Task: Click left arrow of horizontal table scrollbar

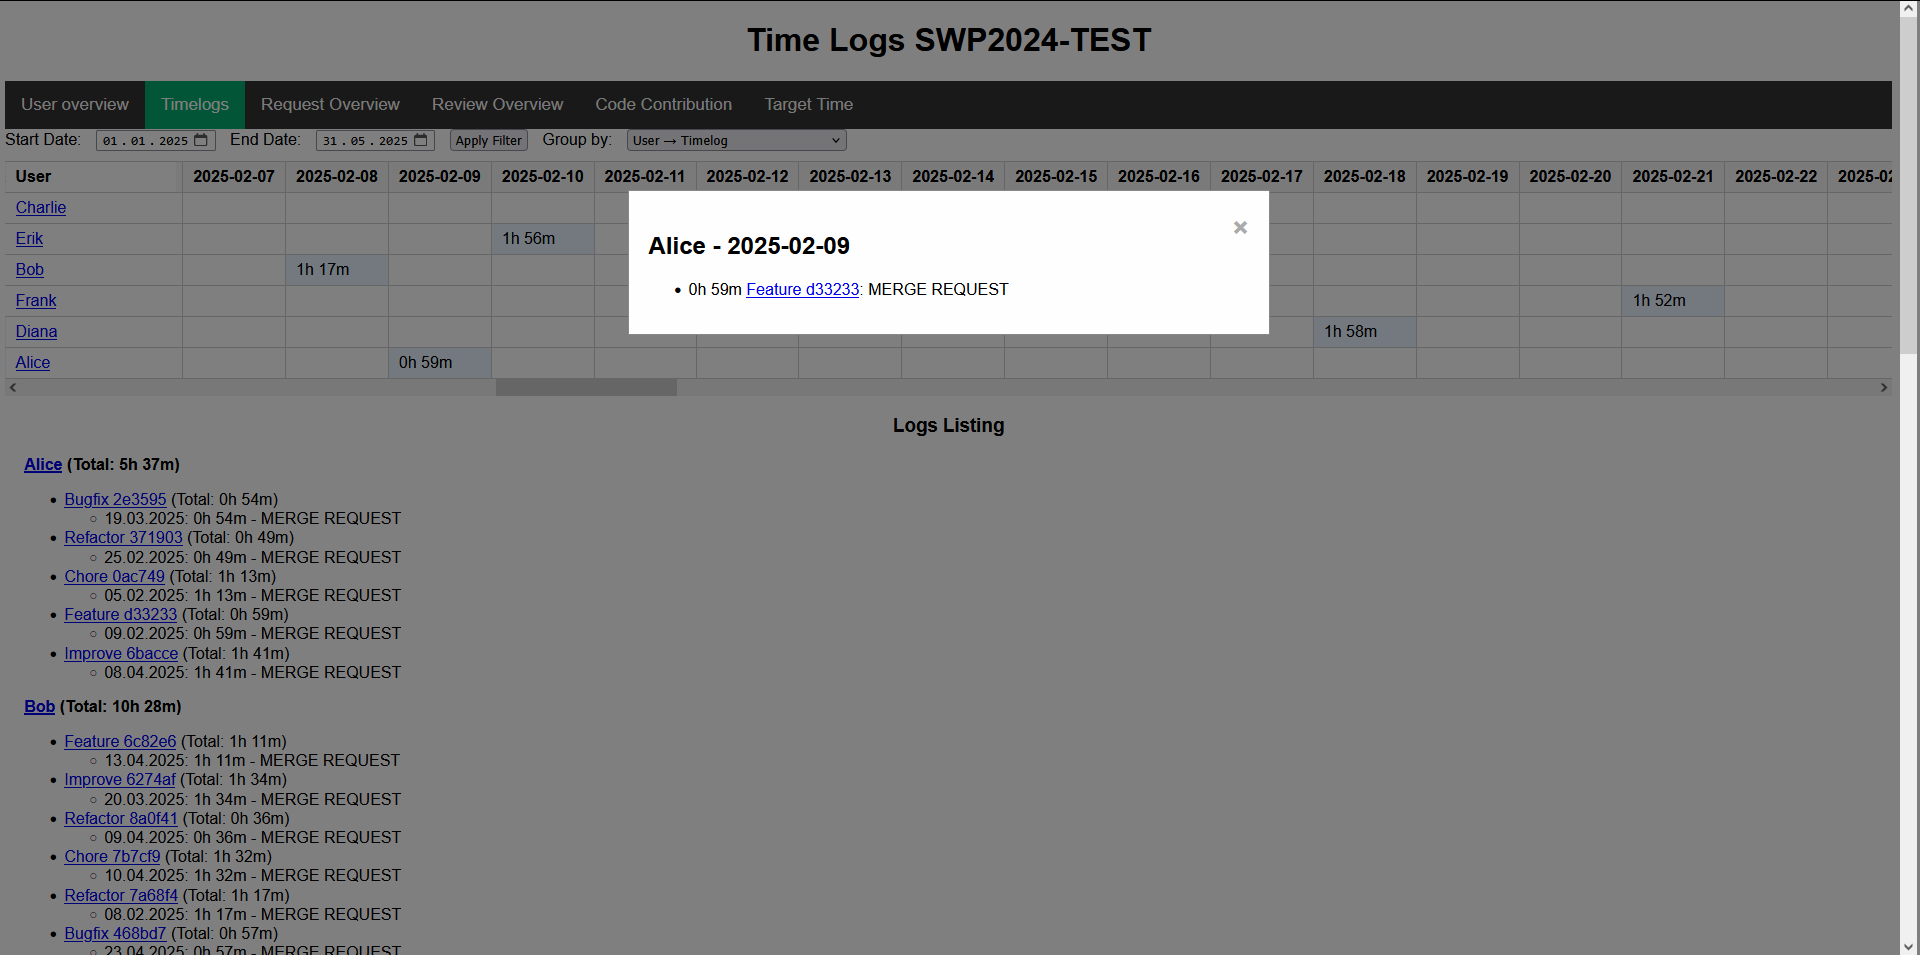Action: point(13,388)
